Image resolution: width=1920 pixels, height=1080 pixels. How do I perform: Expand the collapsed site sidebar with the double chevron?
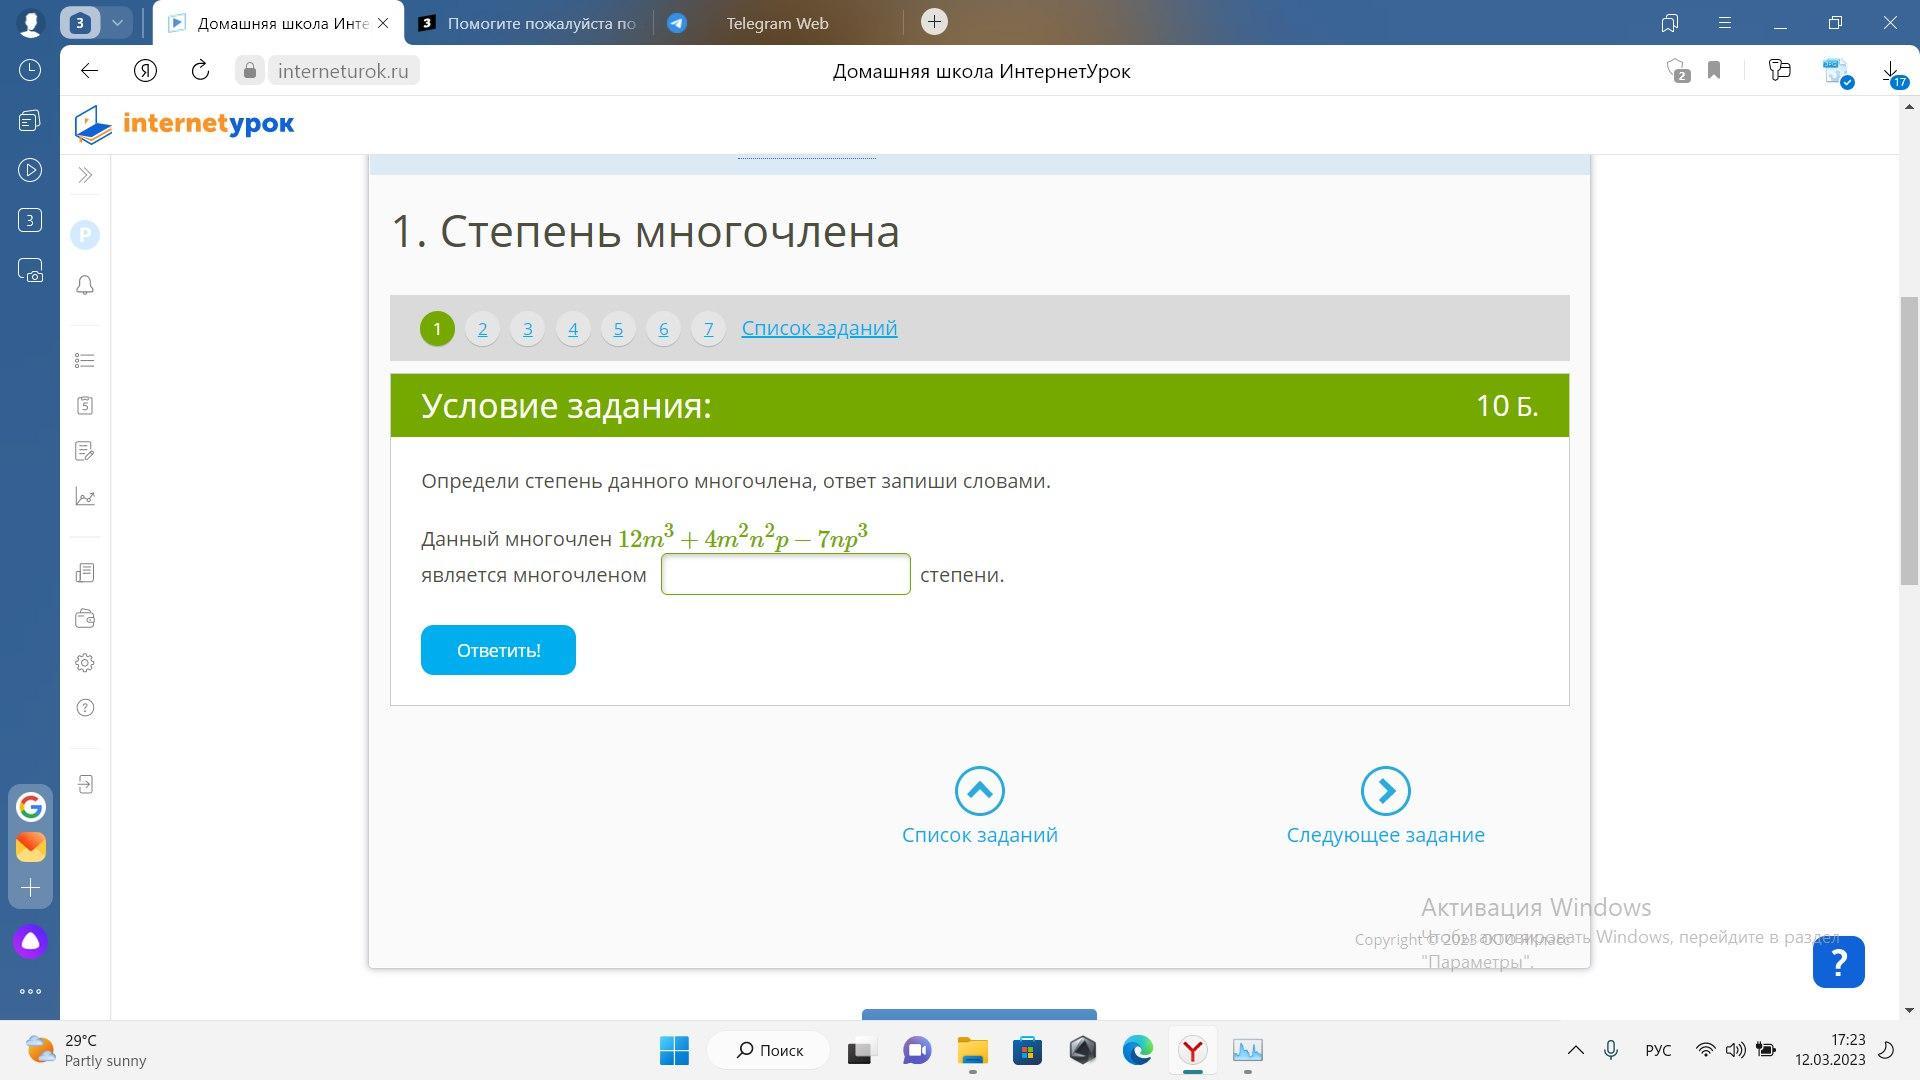pos(85,176)
